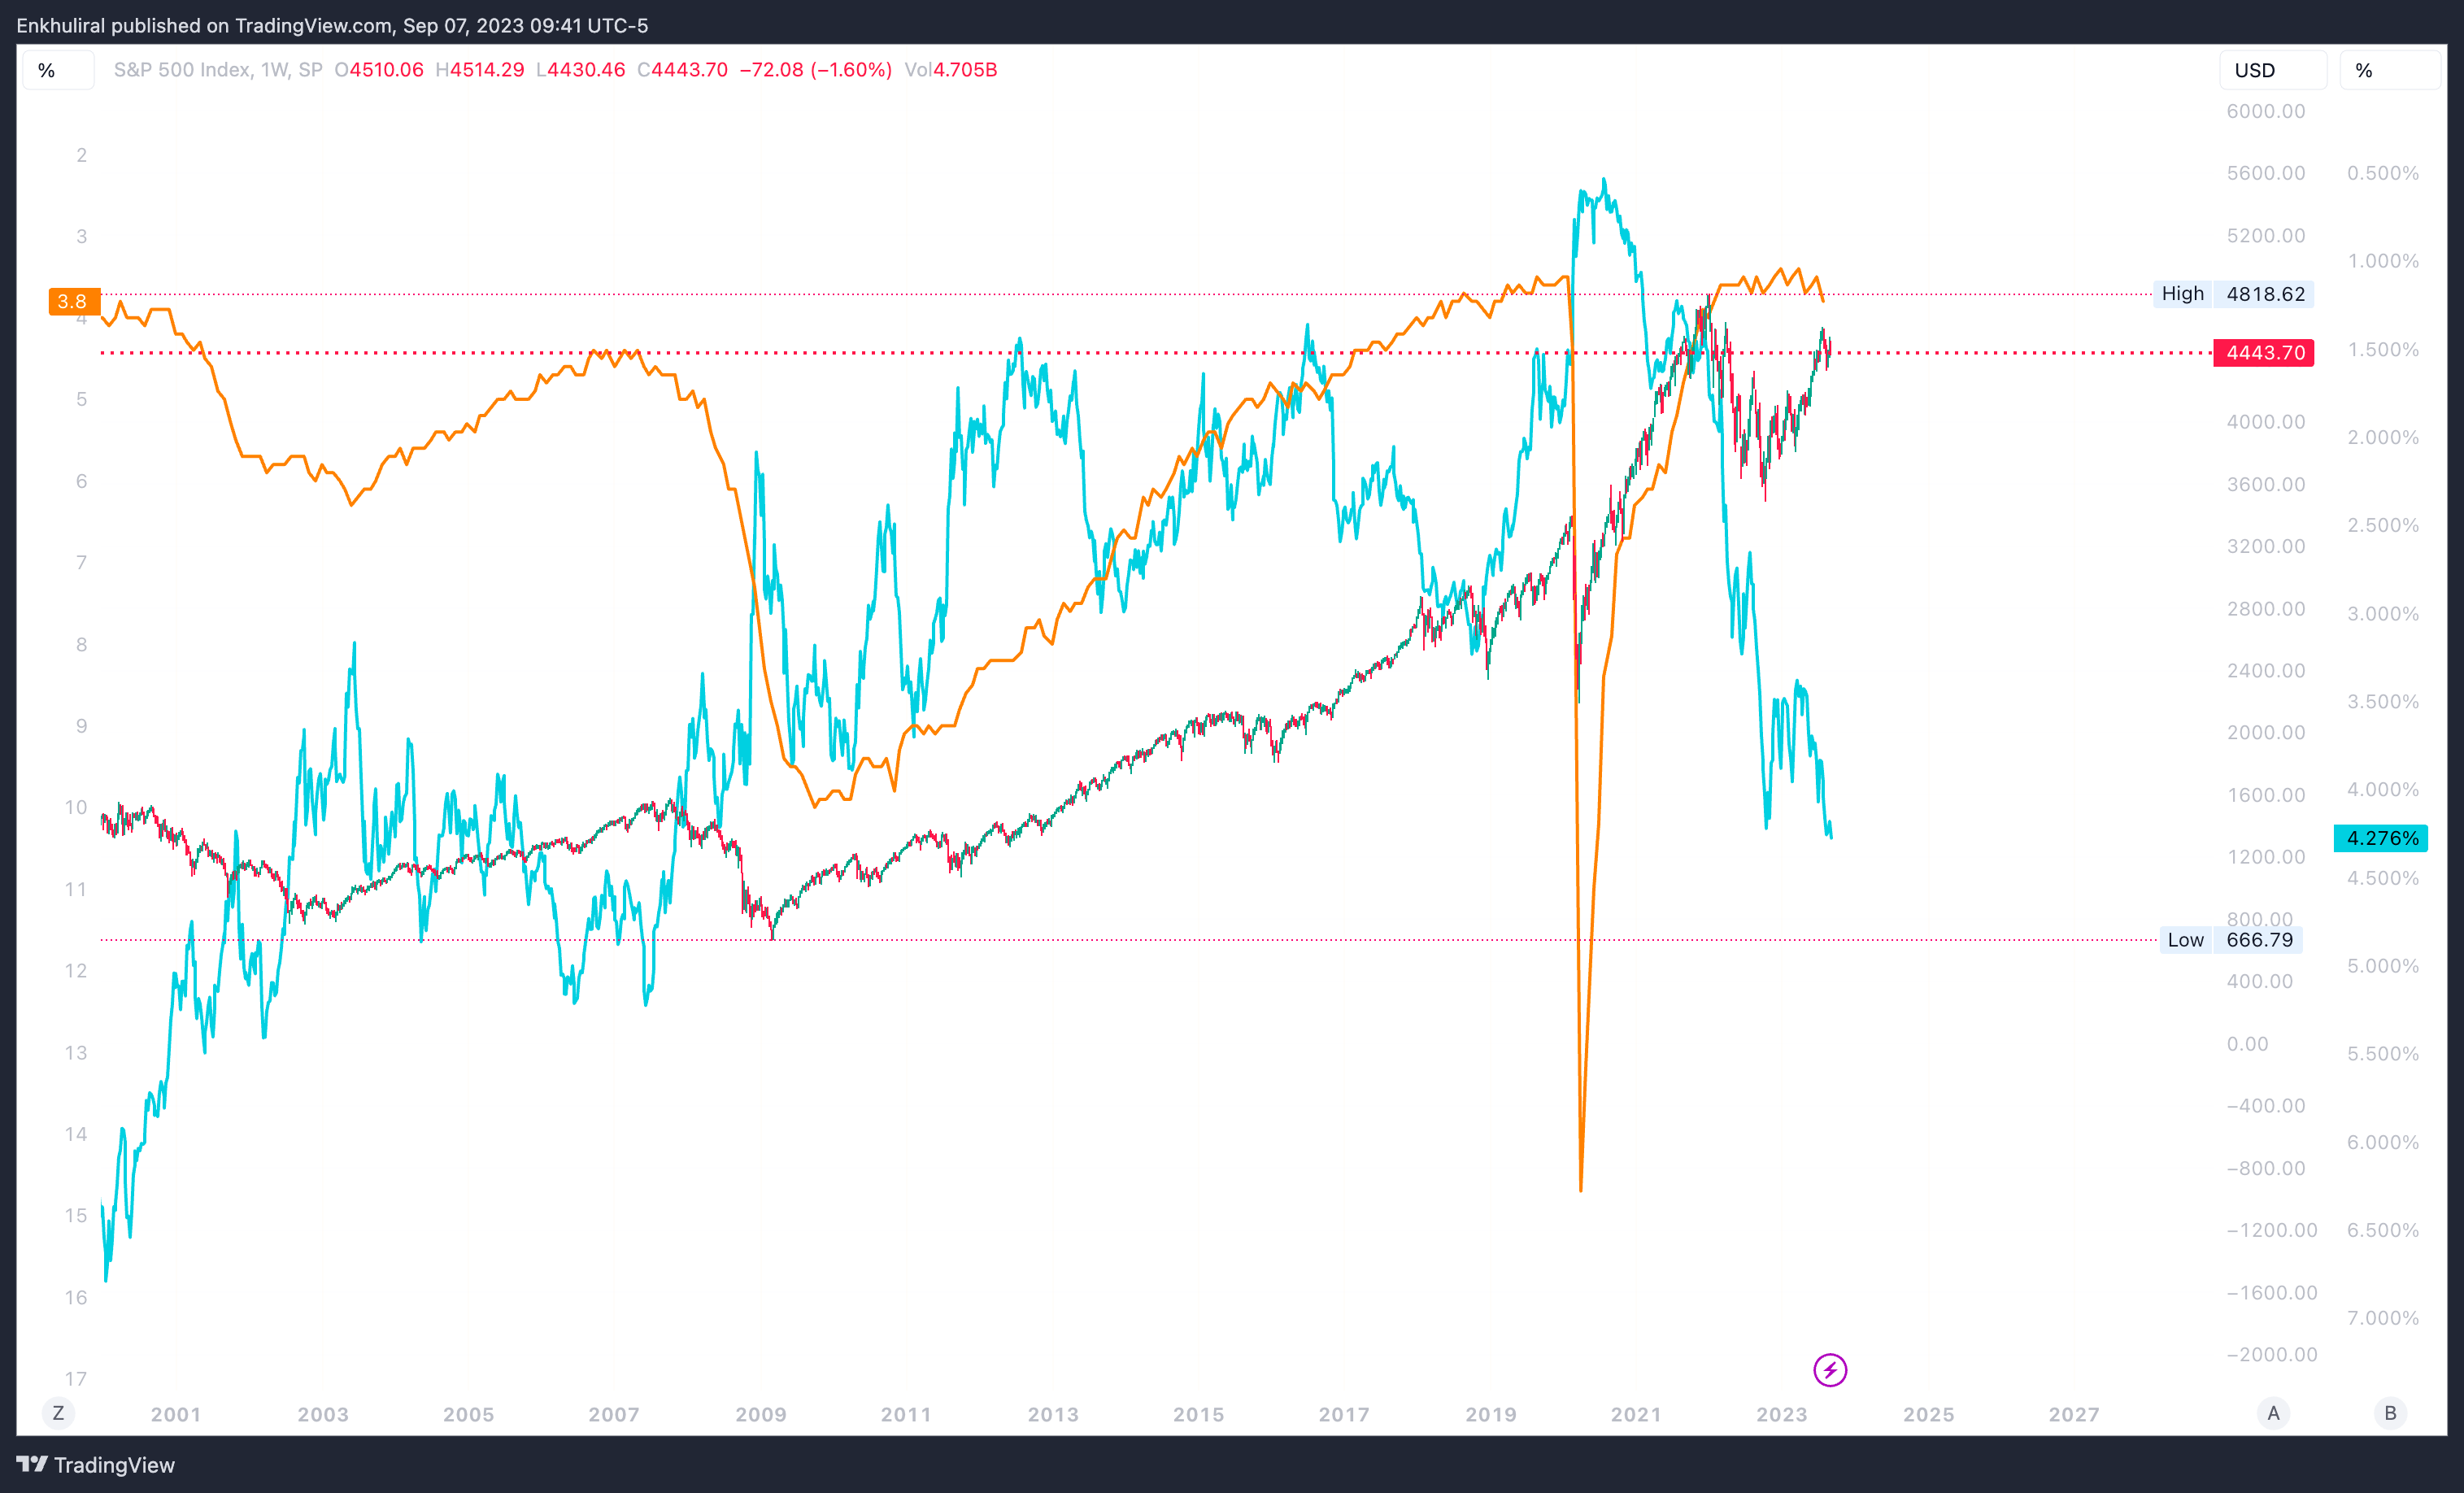This screenshot has height=1493, width=2464.
Task: Click the A scale label button
Action: tap(2273, 1413)
